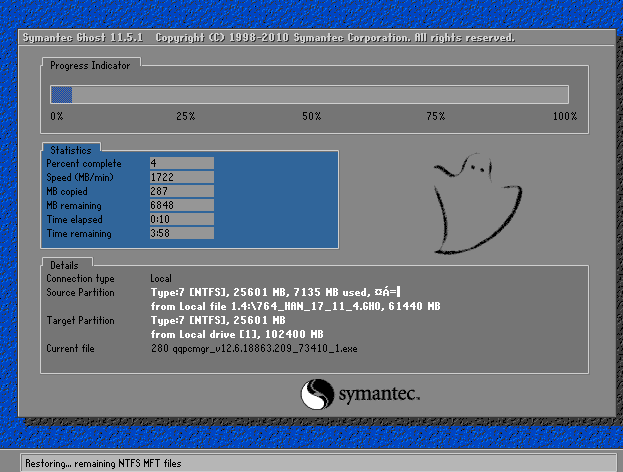Click the Speed (MB/min) value field
Viewport: 623px width, 472px height.
(x=182, y=177)
